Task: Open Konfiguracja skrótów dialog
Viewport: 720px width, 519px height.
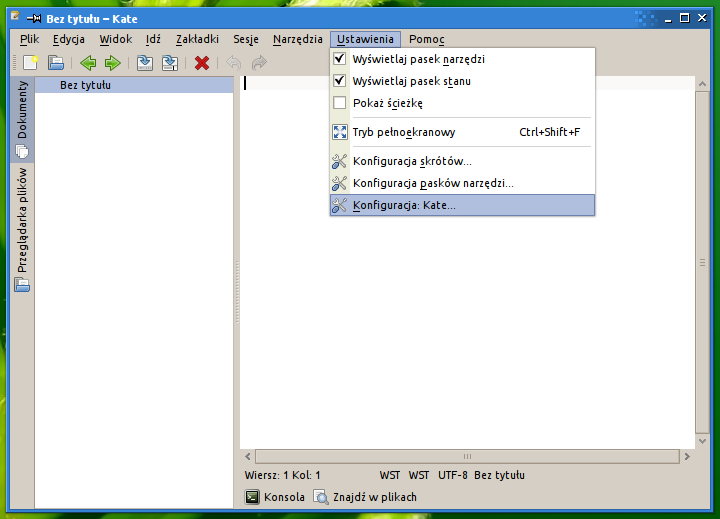Action: point(462,161)
